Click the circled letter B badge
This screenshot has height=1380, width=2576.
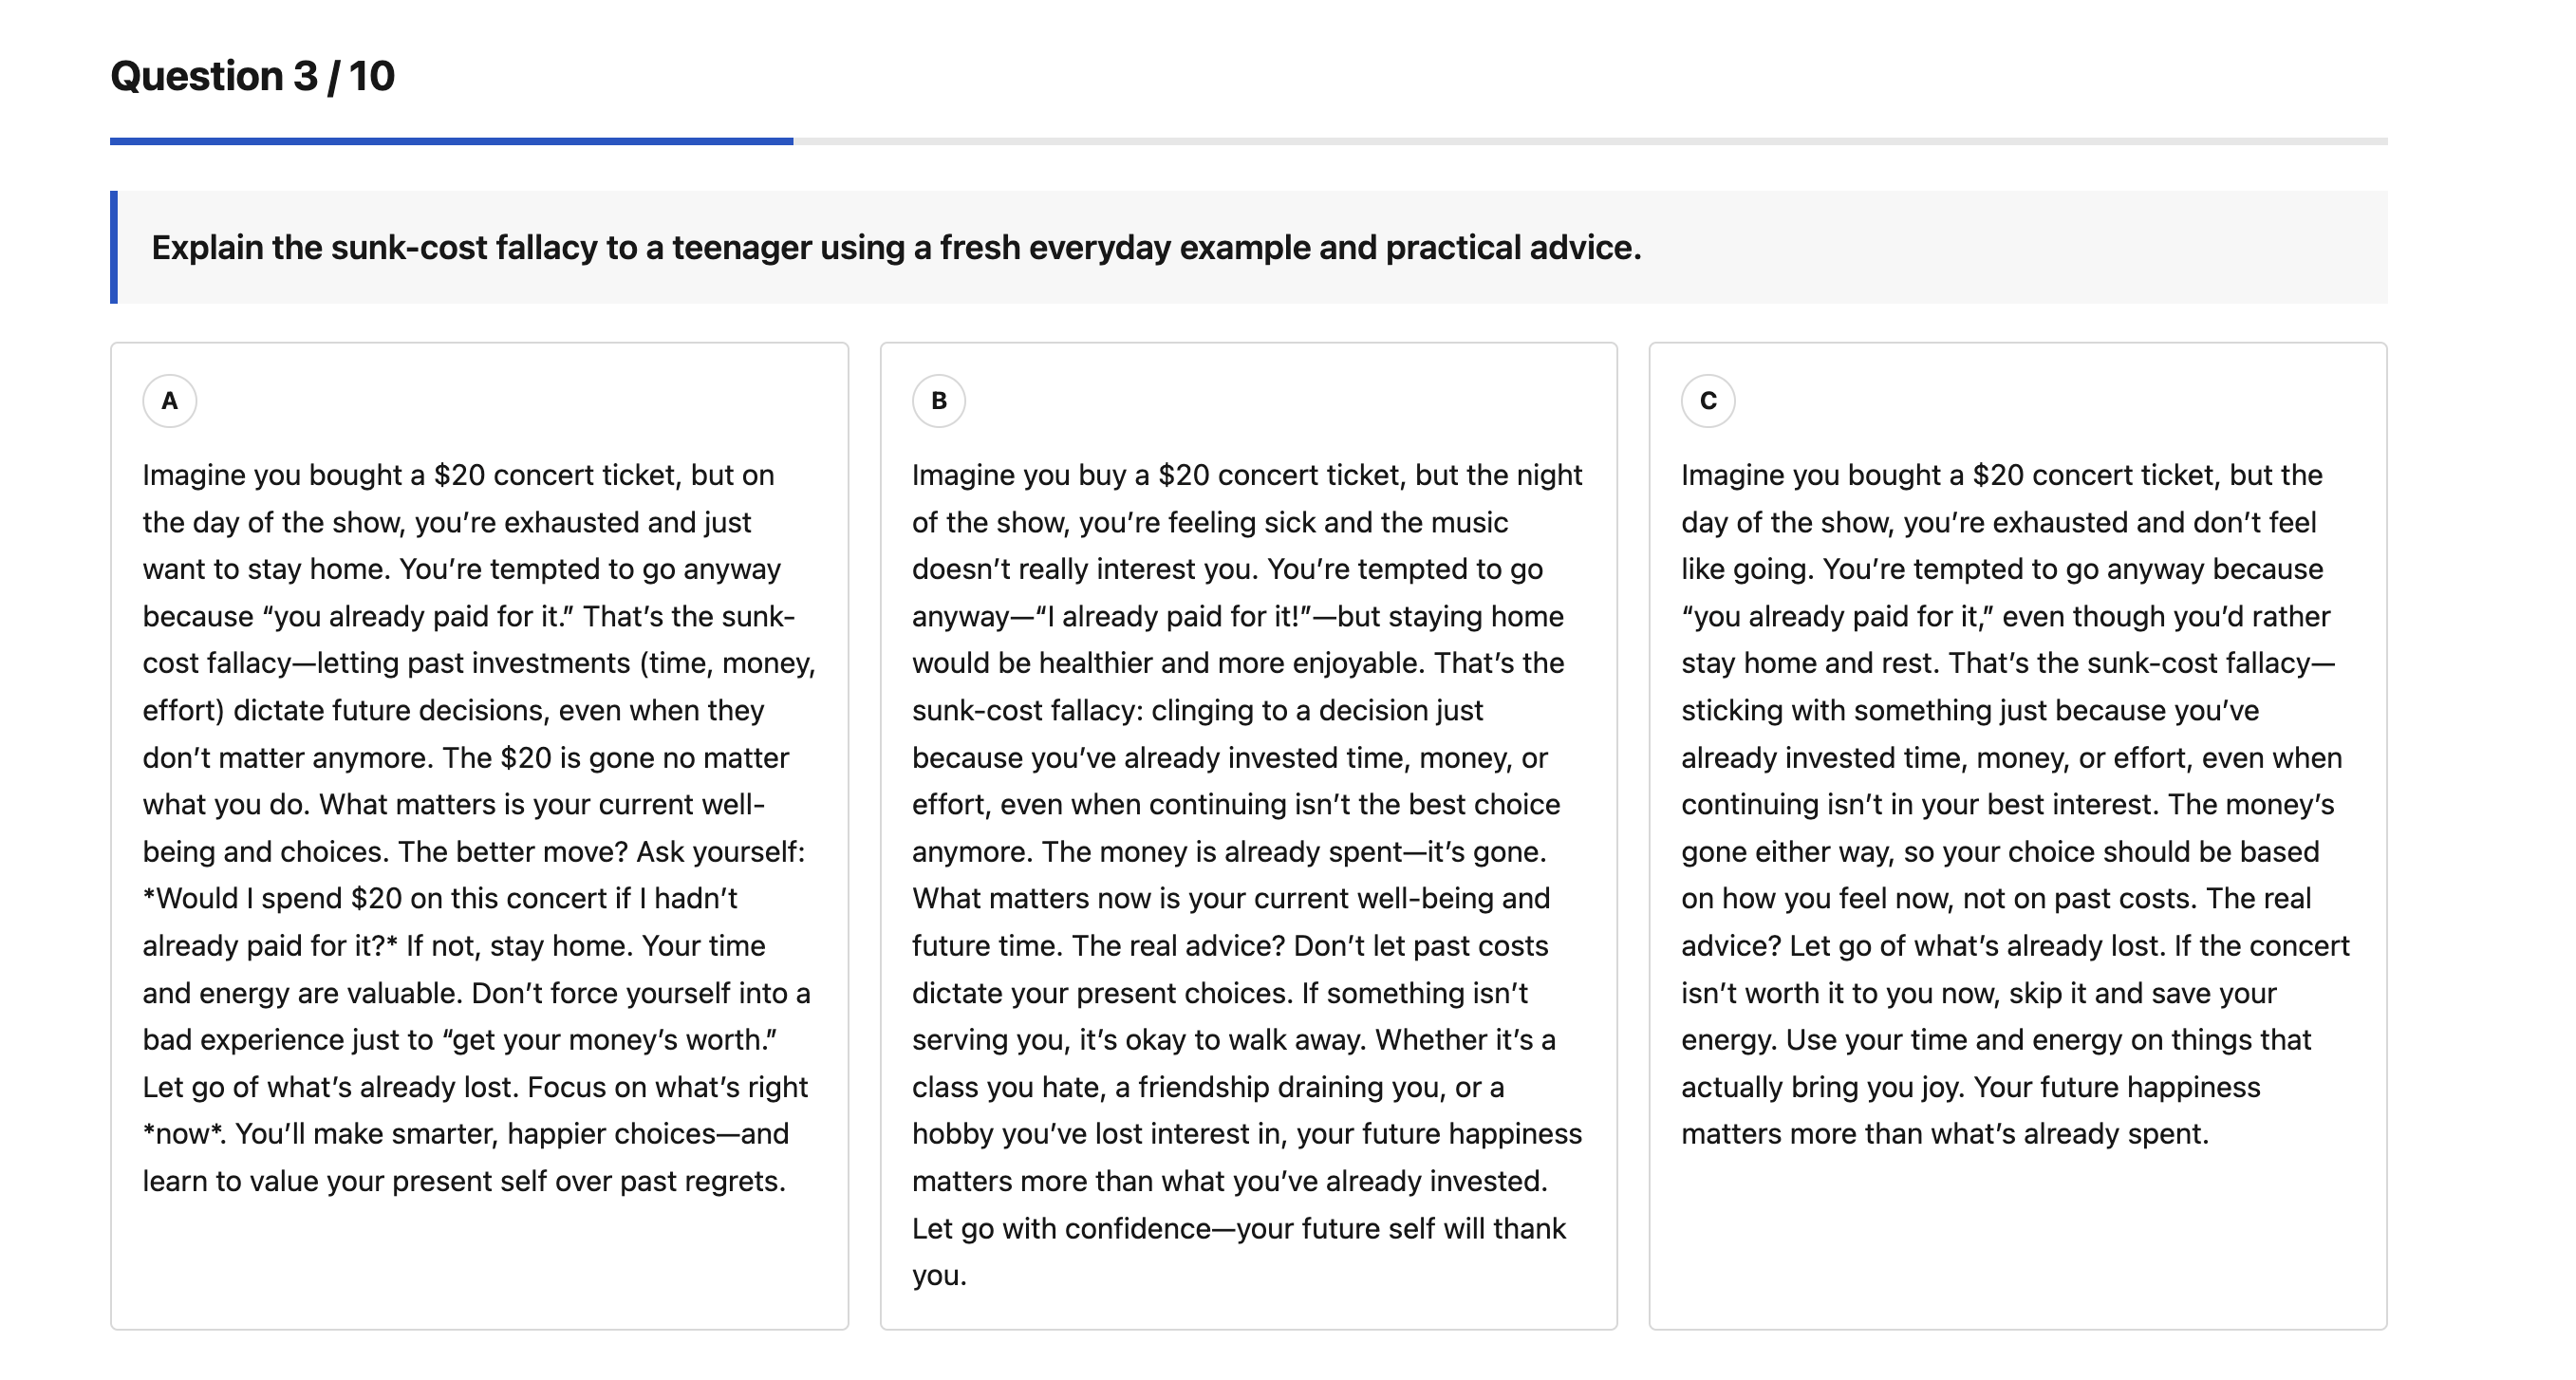[939, 401]
